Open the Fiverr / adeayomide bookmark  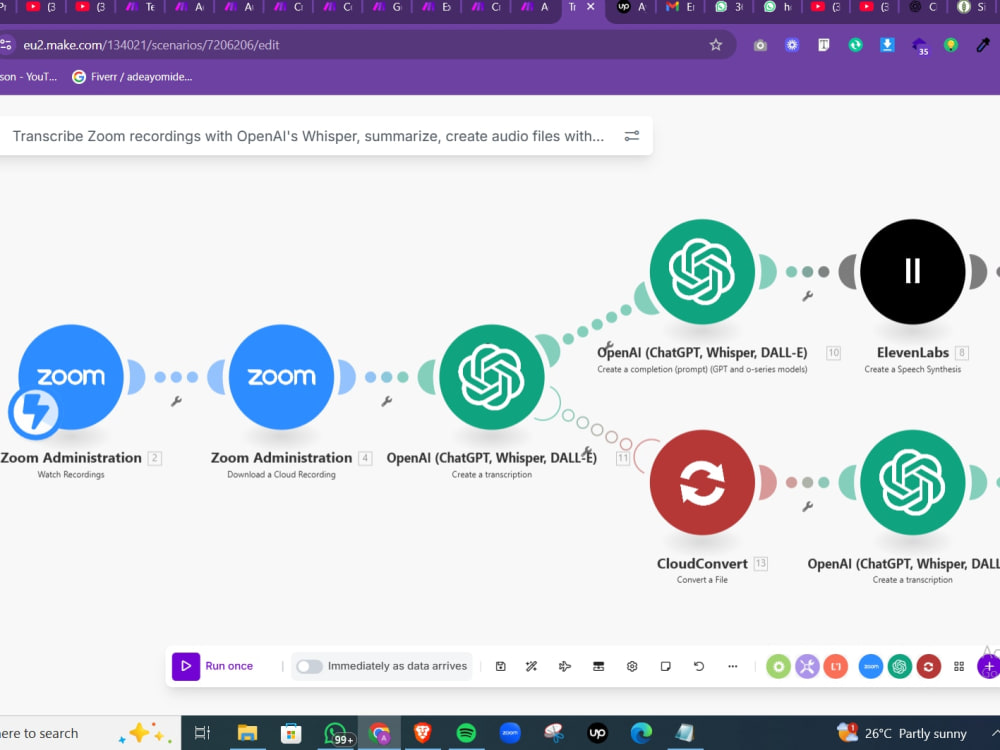[132, 77]
